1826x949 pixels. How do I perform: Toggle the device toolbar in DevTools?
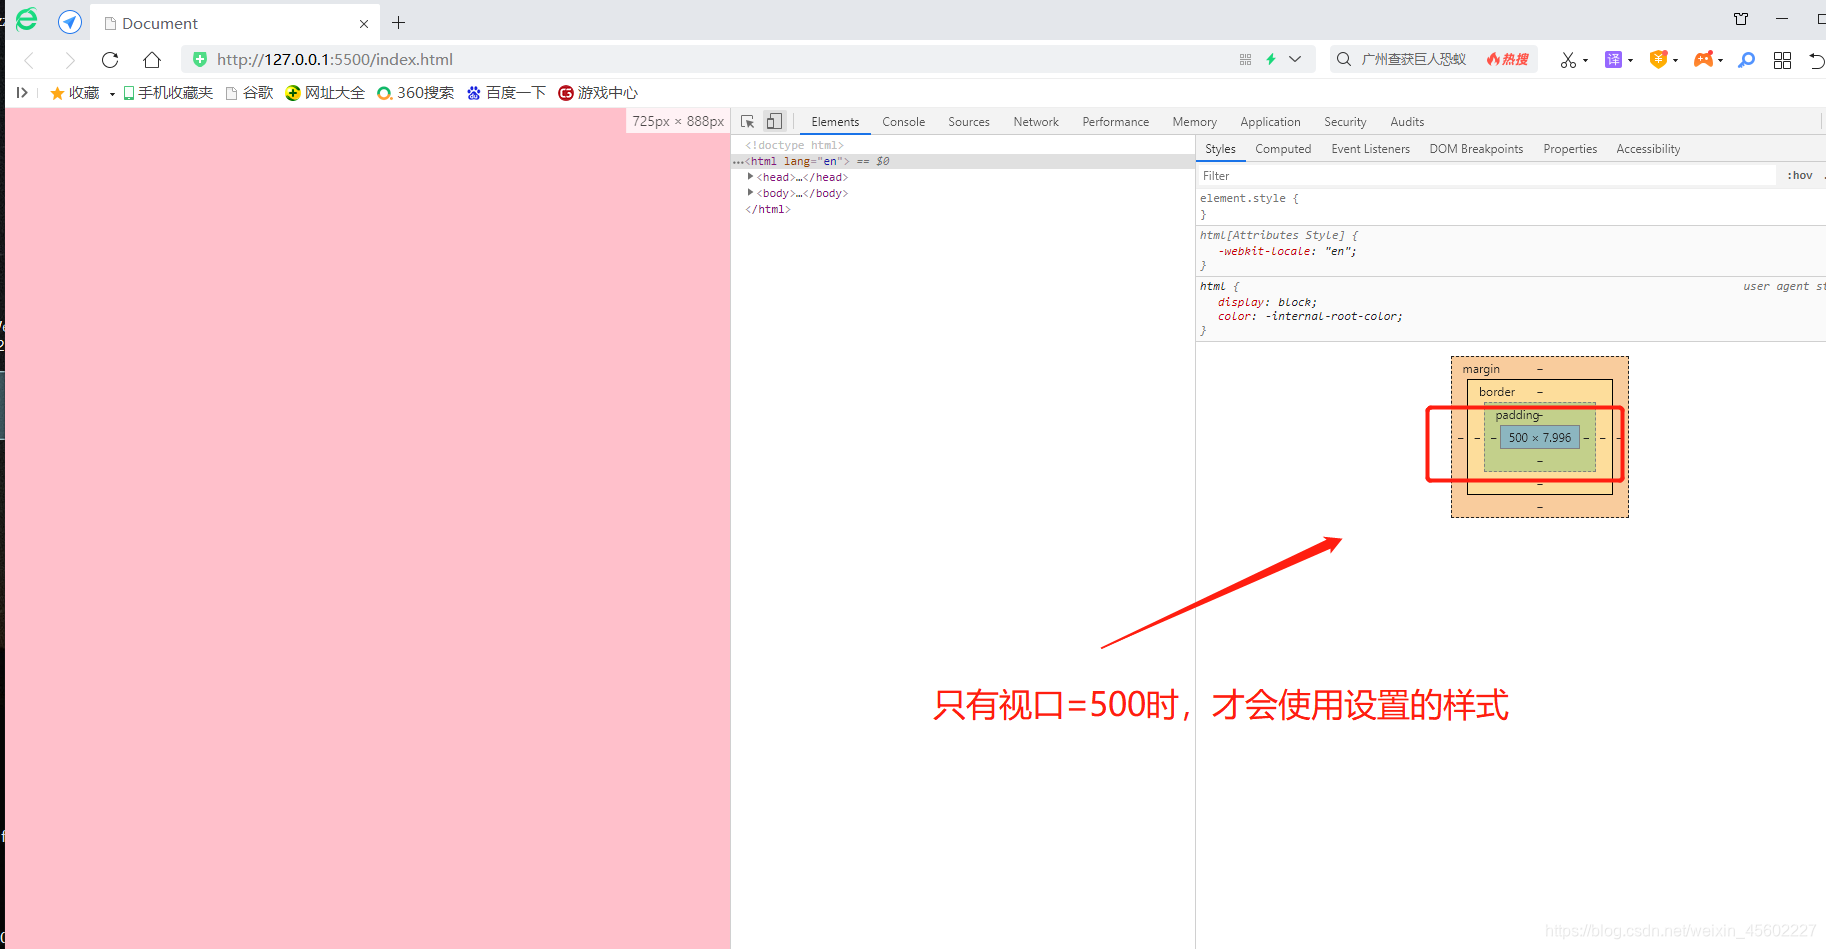tap(774, 121)
